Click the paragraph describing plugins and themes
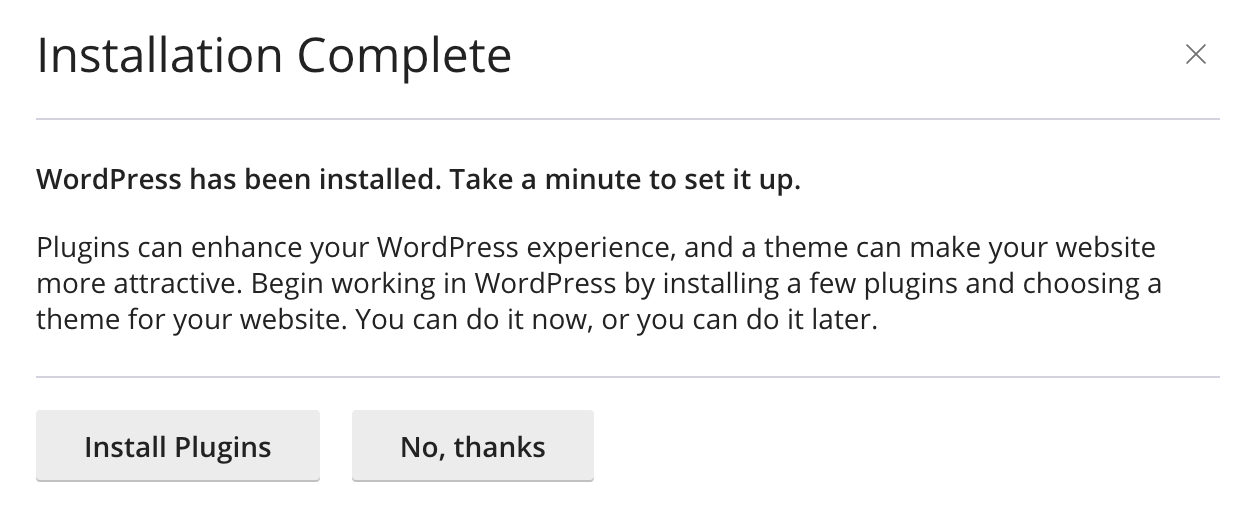Screen dimensions: 1252x514 [598, 284]
